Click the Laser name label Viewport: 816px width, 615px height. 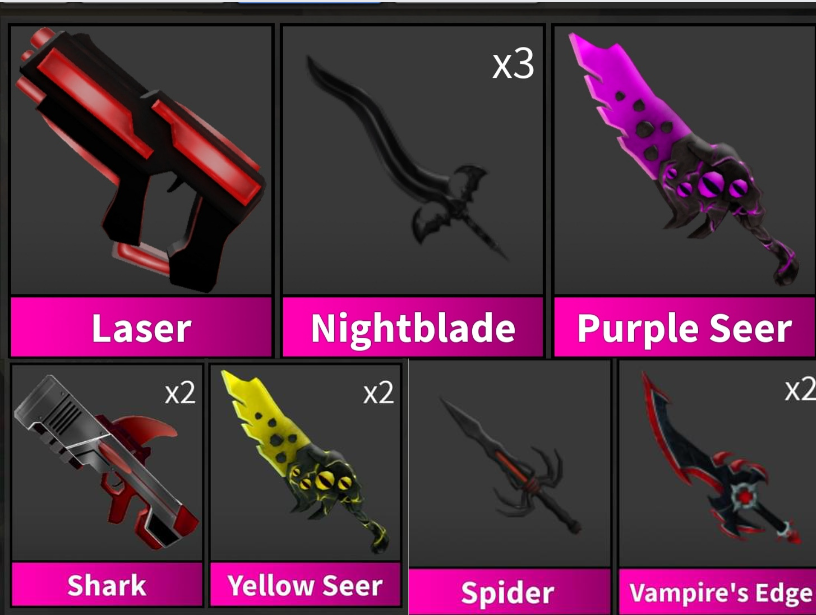pos(142,328)
